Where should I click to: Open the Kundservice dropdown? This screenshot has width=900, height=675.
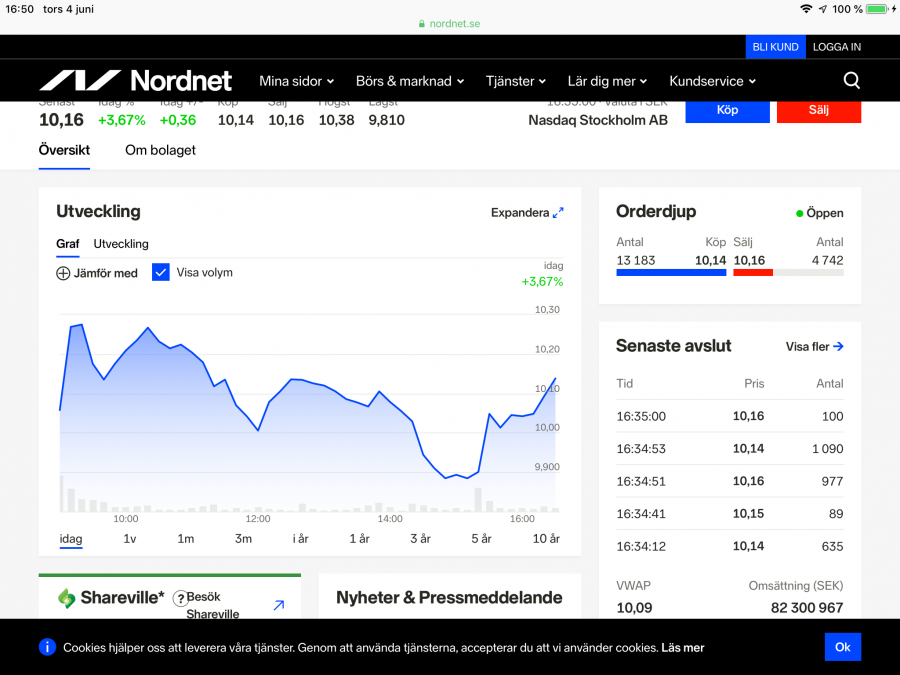pyautogui.click(x=712, y=81)
